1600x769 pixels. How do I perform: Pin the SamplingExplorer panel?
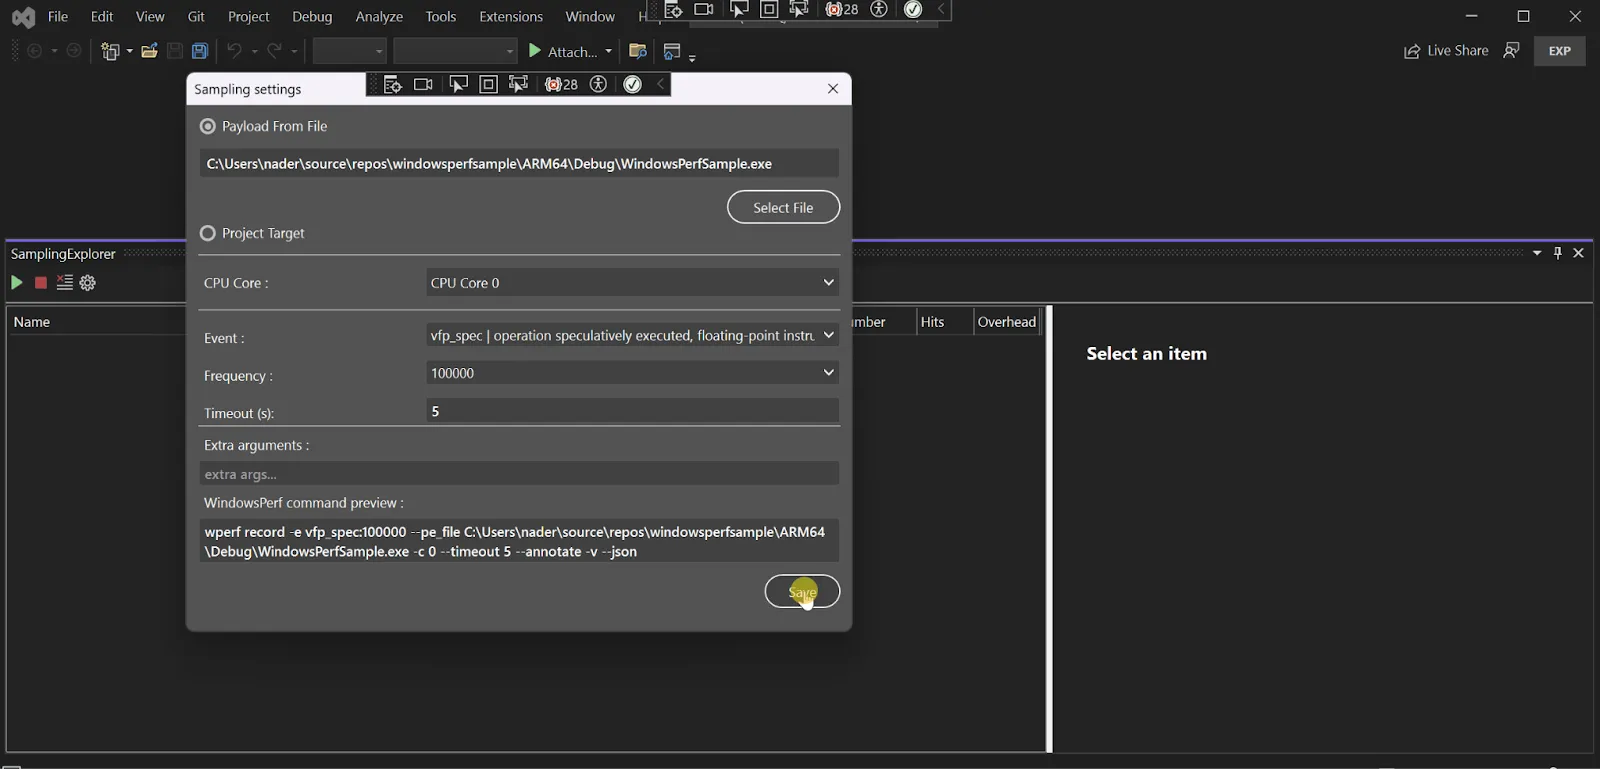(x=1557, y=253)
